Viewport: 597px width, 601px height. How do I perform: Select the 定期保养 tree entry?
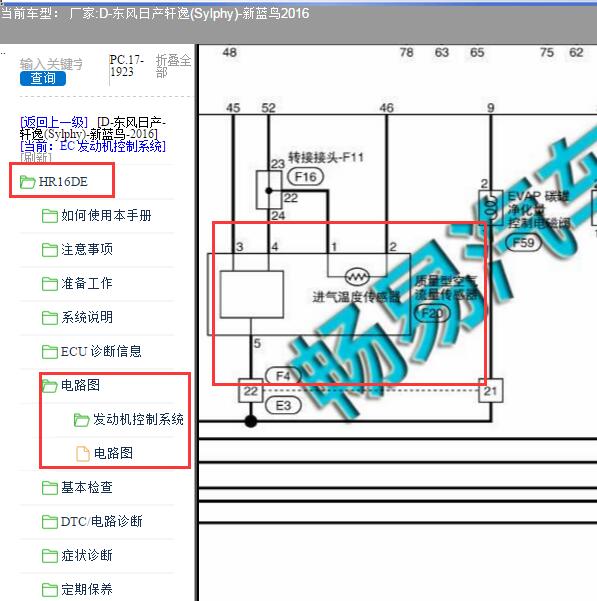coord(87,589)
